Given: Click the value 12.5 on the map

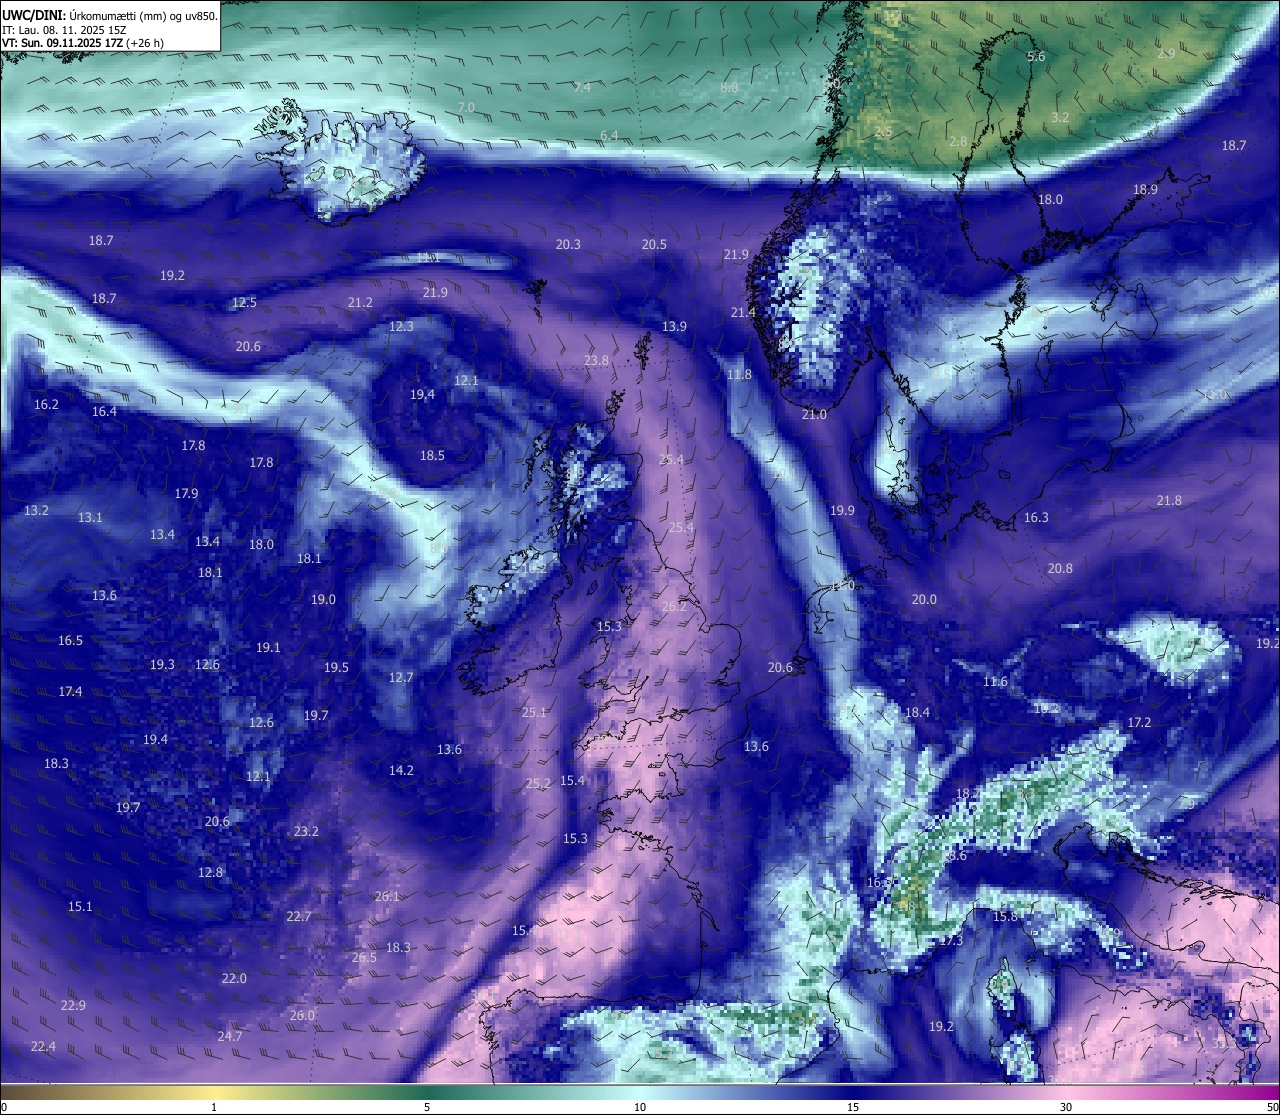Looking at the screenshot, I should click(244, 302).
